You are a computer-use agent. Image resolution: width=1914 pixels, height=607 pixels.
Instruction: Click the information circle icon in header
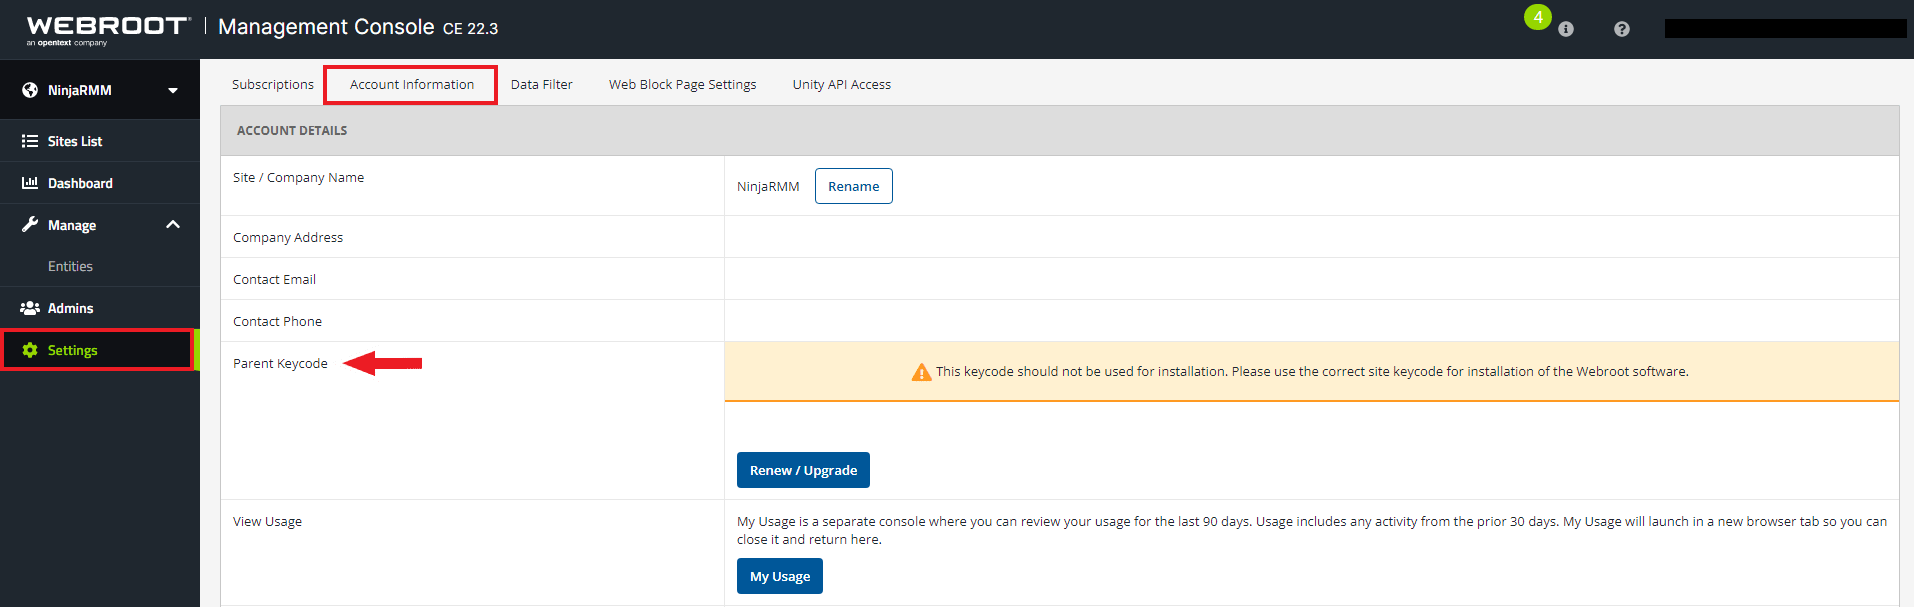pyautogui.click(x=1566, y=29)
